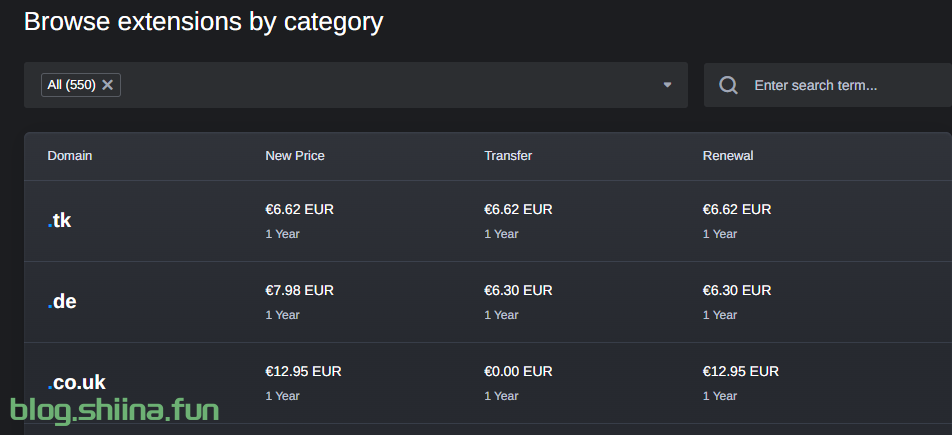Remove the All (550) category tag
Viewport: 952px width, 435px height.
pyautogui.click(x=108, y=85)
